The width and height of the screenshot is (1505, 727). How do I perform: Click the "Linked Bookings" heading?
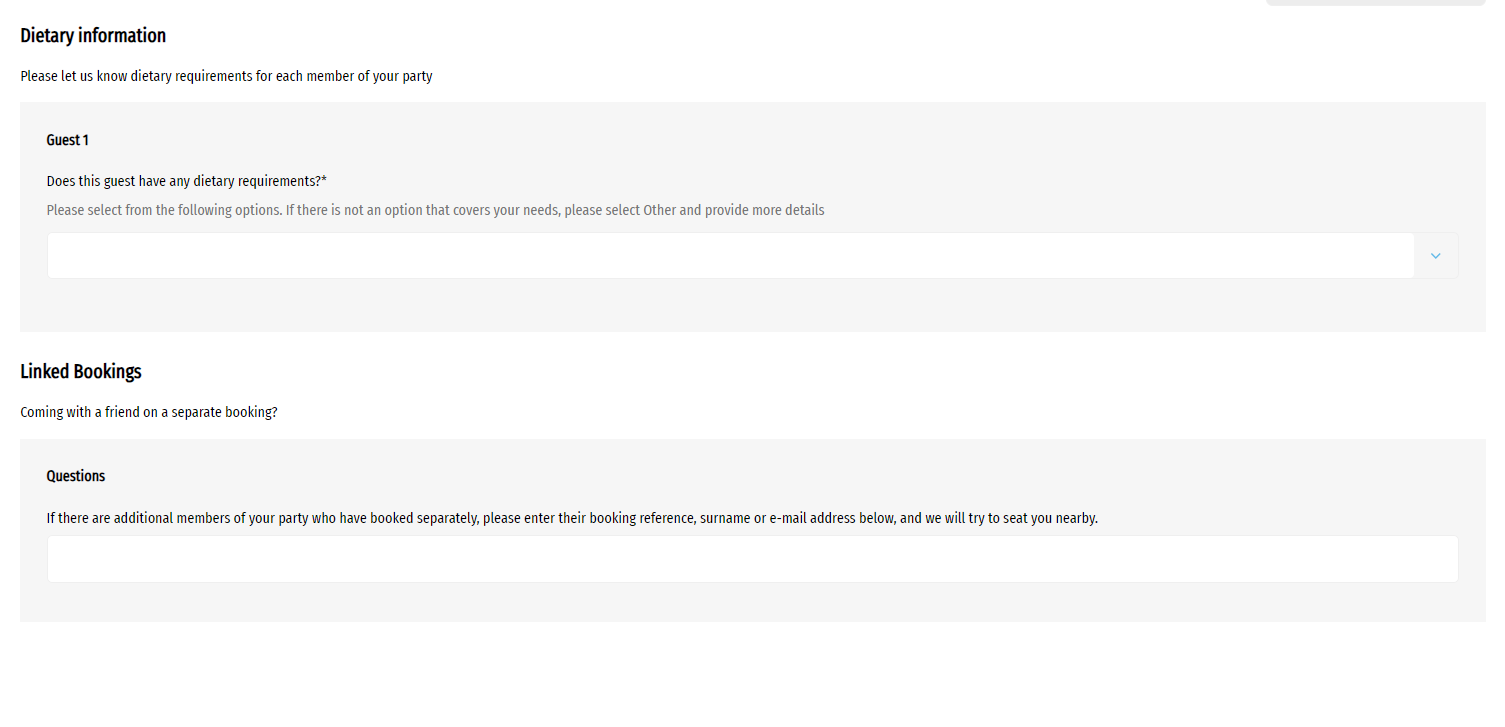pyautogui.click(x=81, y=372)
